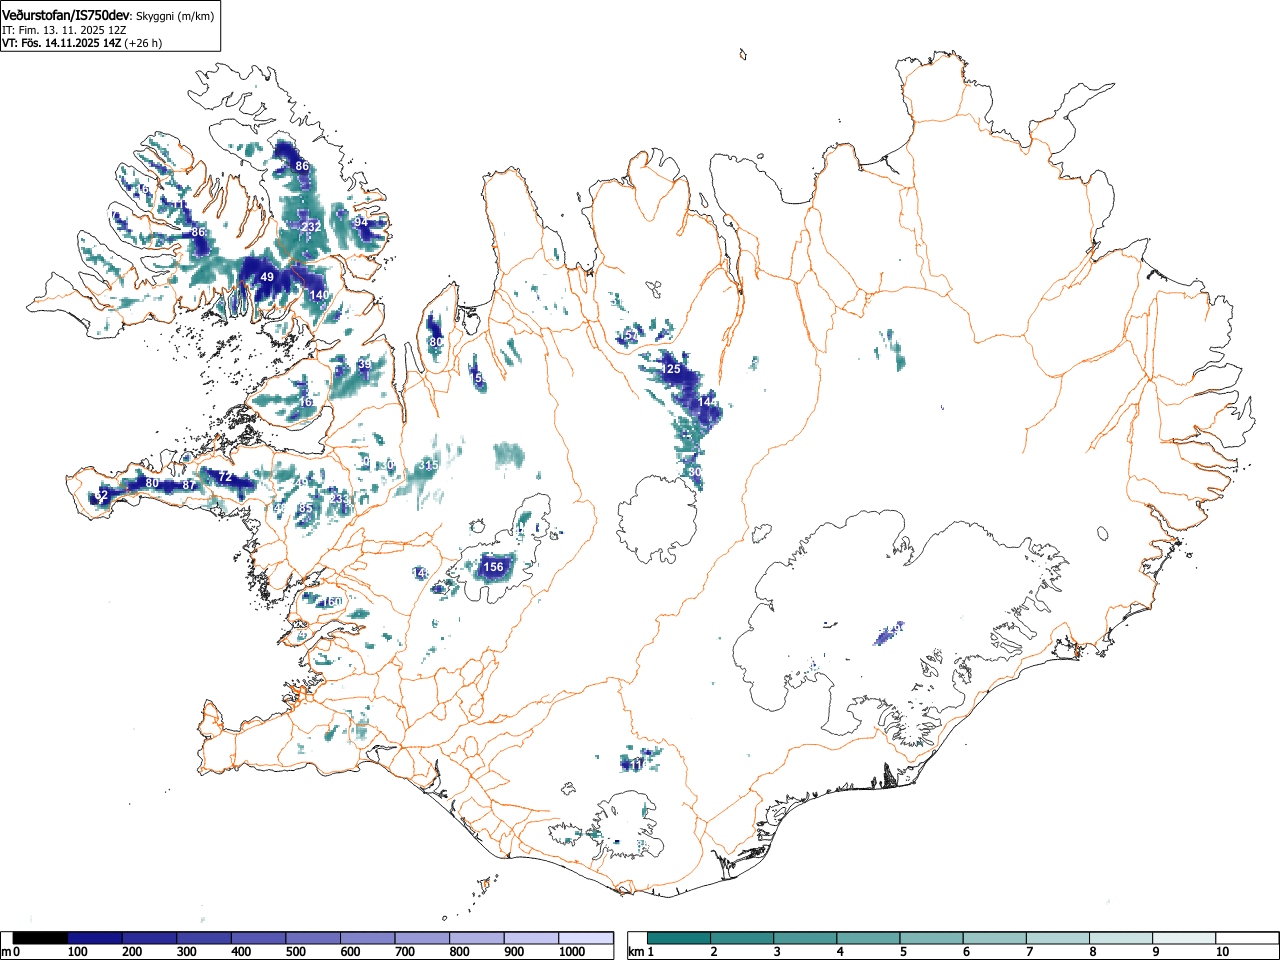Click the '(+26 h)' forecast offset text
Screen dimensions: 1280x960
pyautogui.click(x=143, y=43)
